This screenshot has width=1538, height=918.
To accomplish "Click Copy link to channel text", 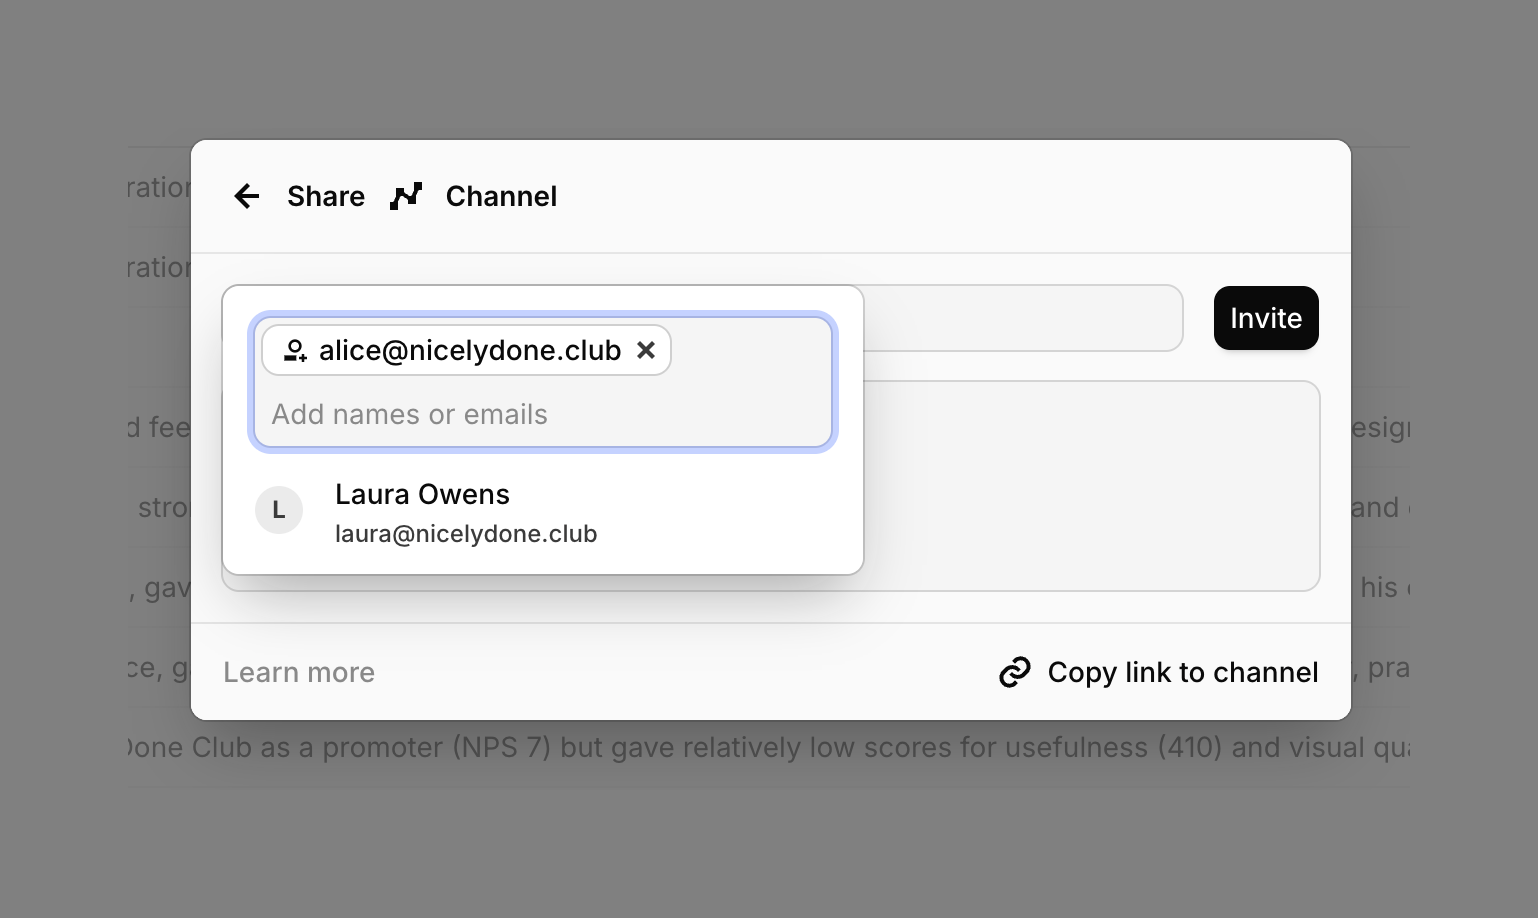I will [1182, 672].
